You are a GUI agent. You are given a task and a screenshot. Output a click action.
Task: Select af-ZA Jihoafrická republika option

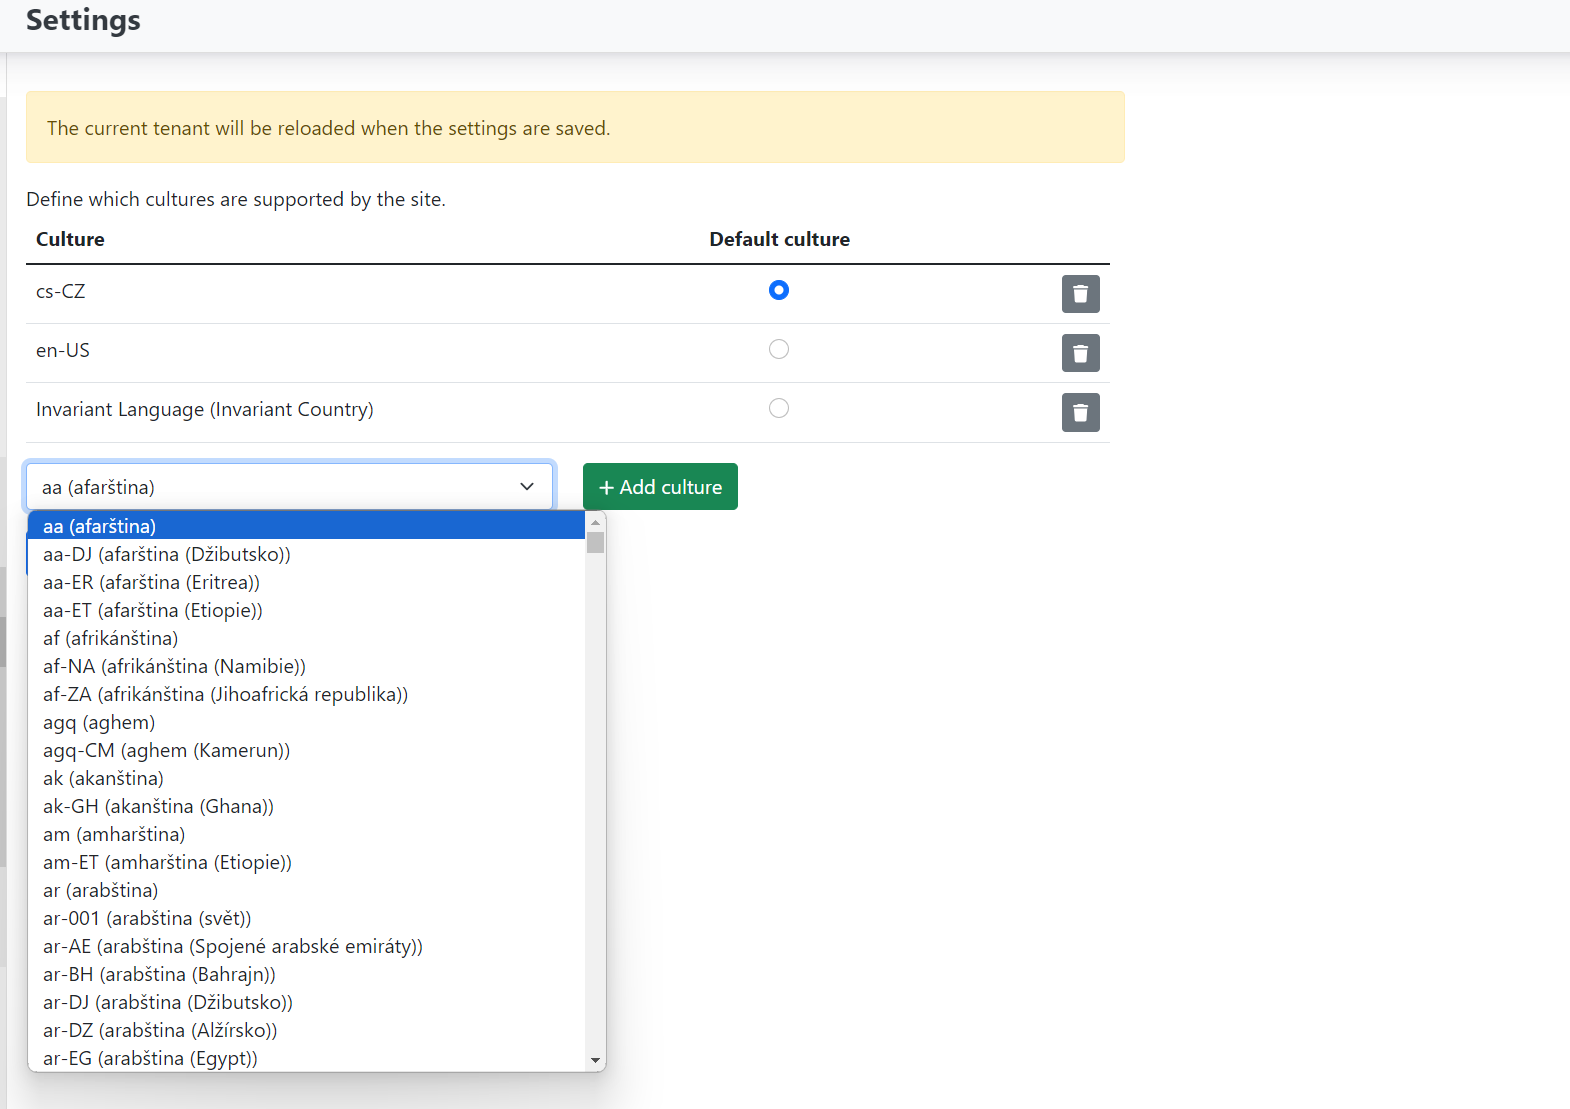225,694
